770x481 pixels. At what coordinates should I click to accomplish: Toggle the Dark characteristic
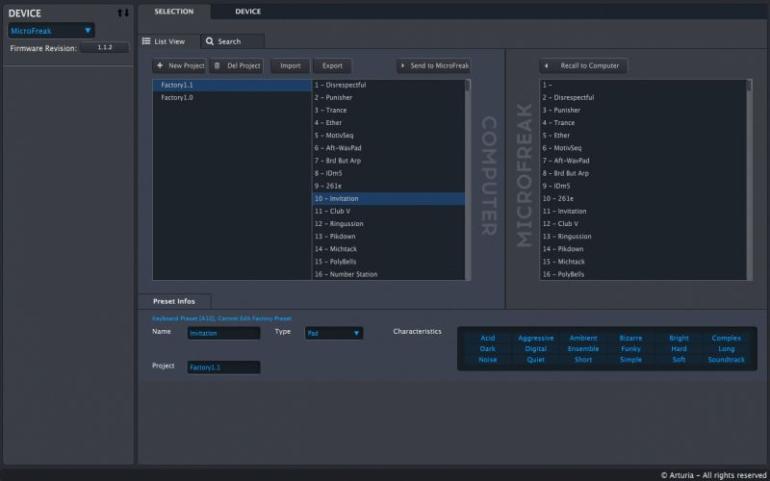coord(488,349)
